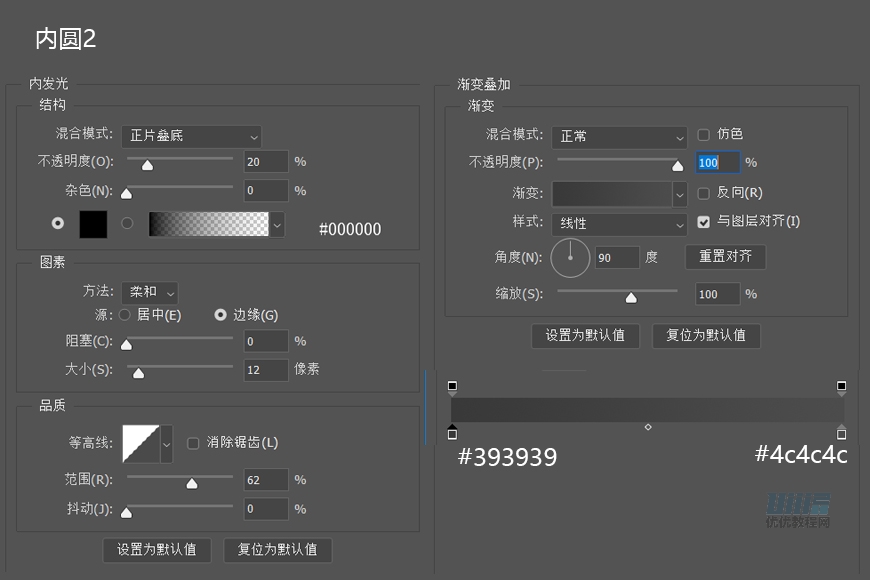Click the black #000000 glow color swatch
This screenshot has width=870, height=580.
pyautogui.click(x=93, y=224)
